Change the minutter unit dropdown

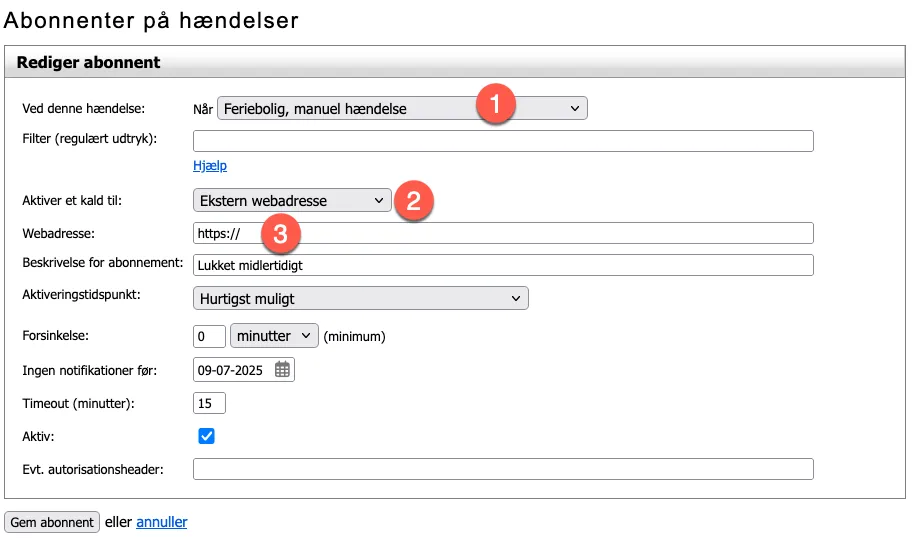(x=274, y=336)
